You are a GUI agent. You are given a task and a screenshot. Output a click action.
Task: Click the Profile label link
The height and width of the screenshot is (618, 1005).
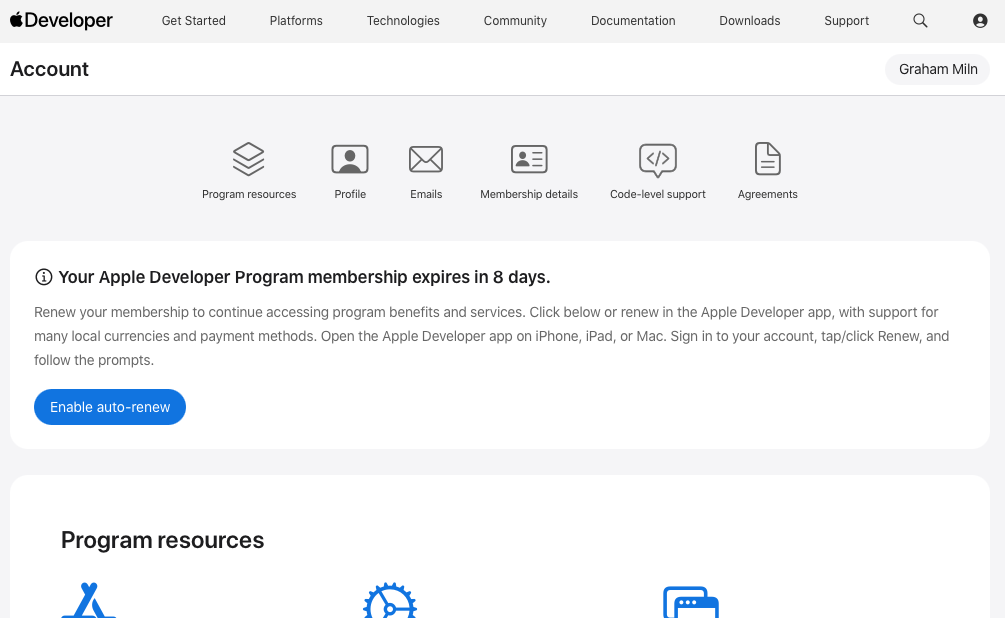pos(350,194)
